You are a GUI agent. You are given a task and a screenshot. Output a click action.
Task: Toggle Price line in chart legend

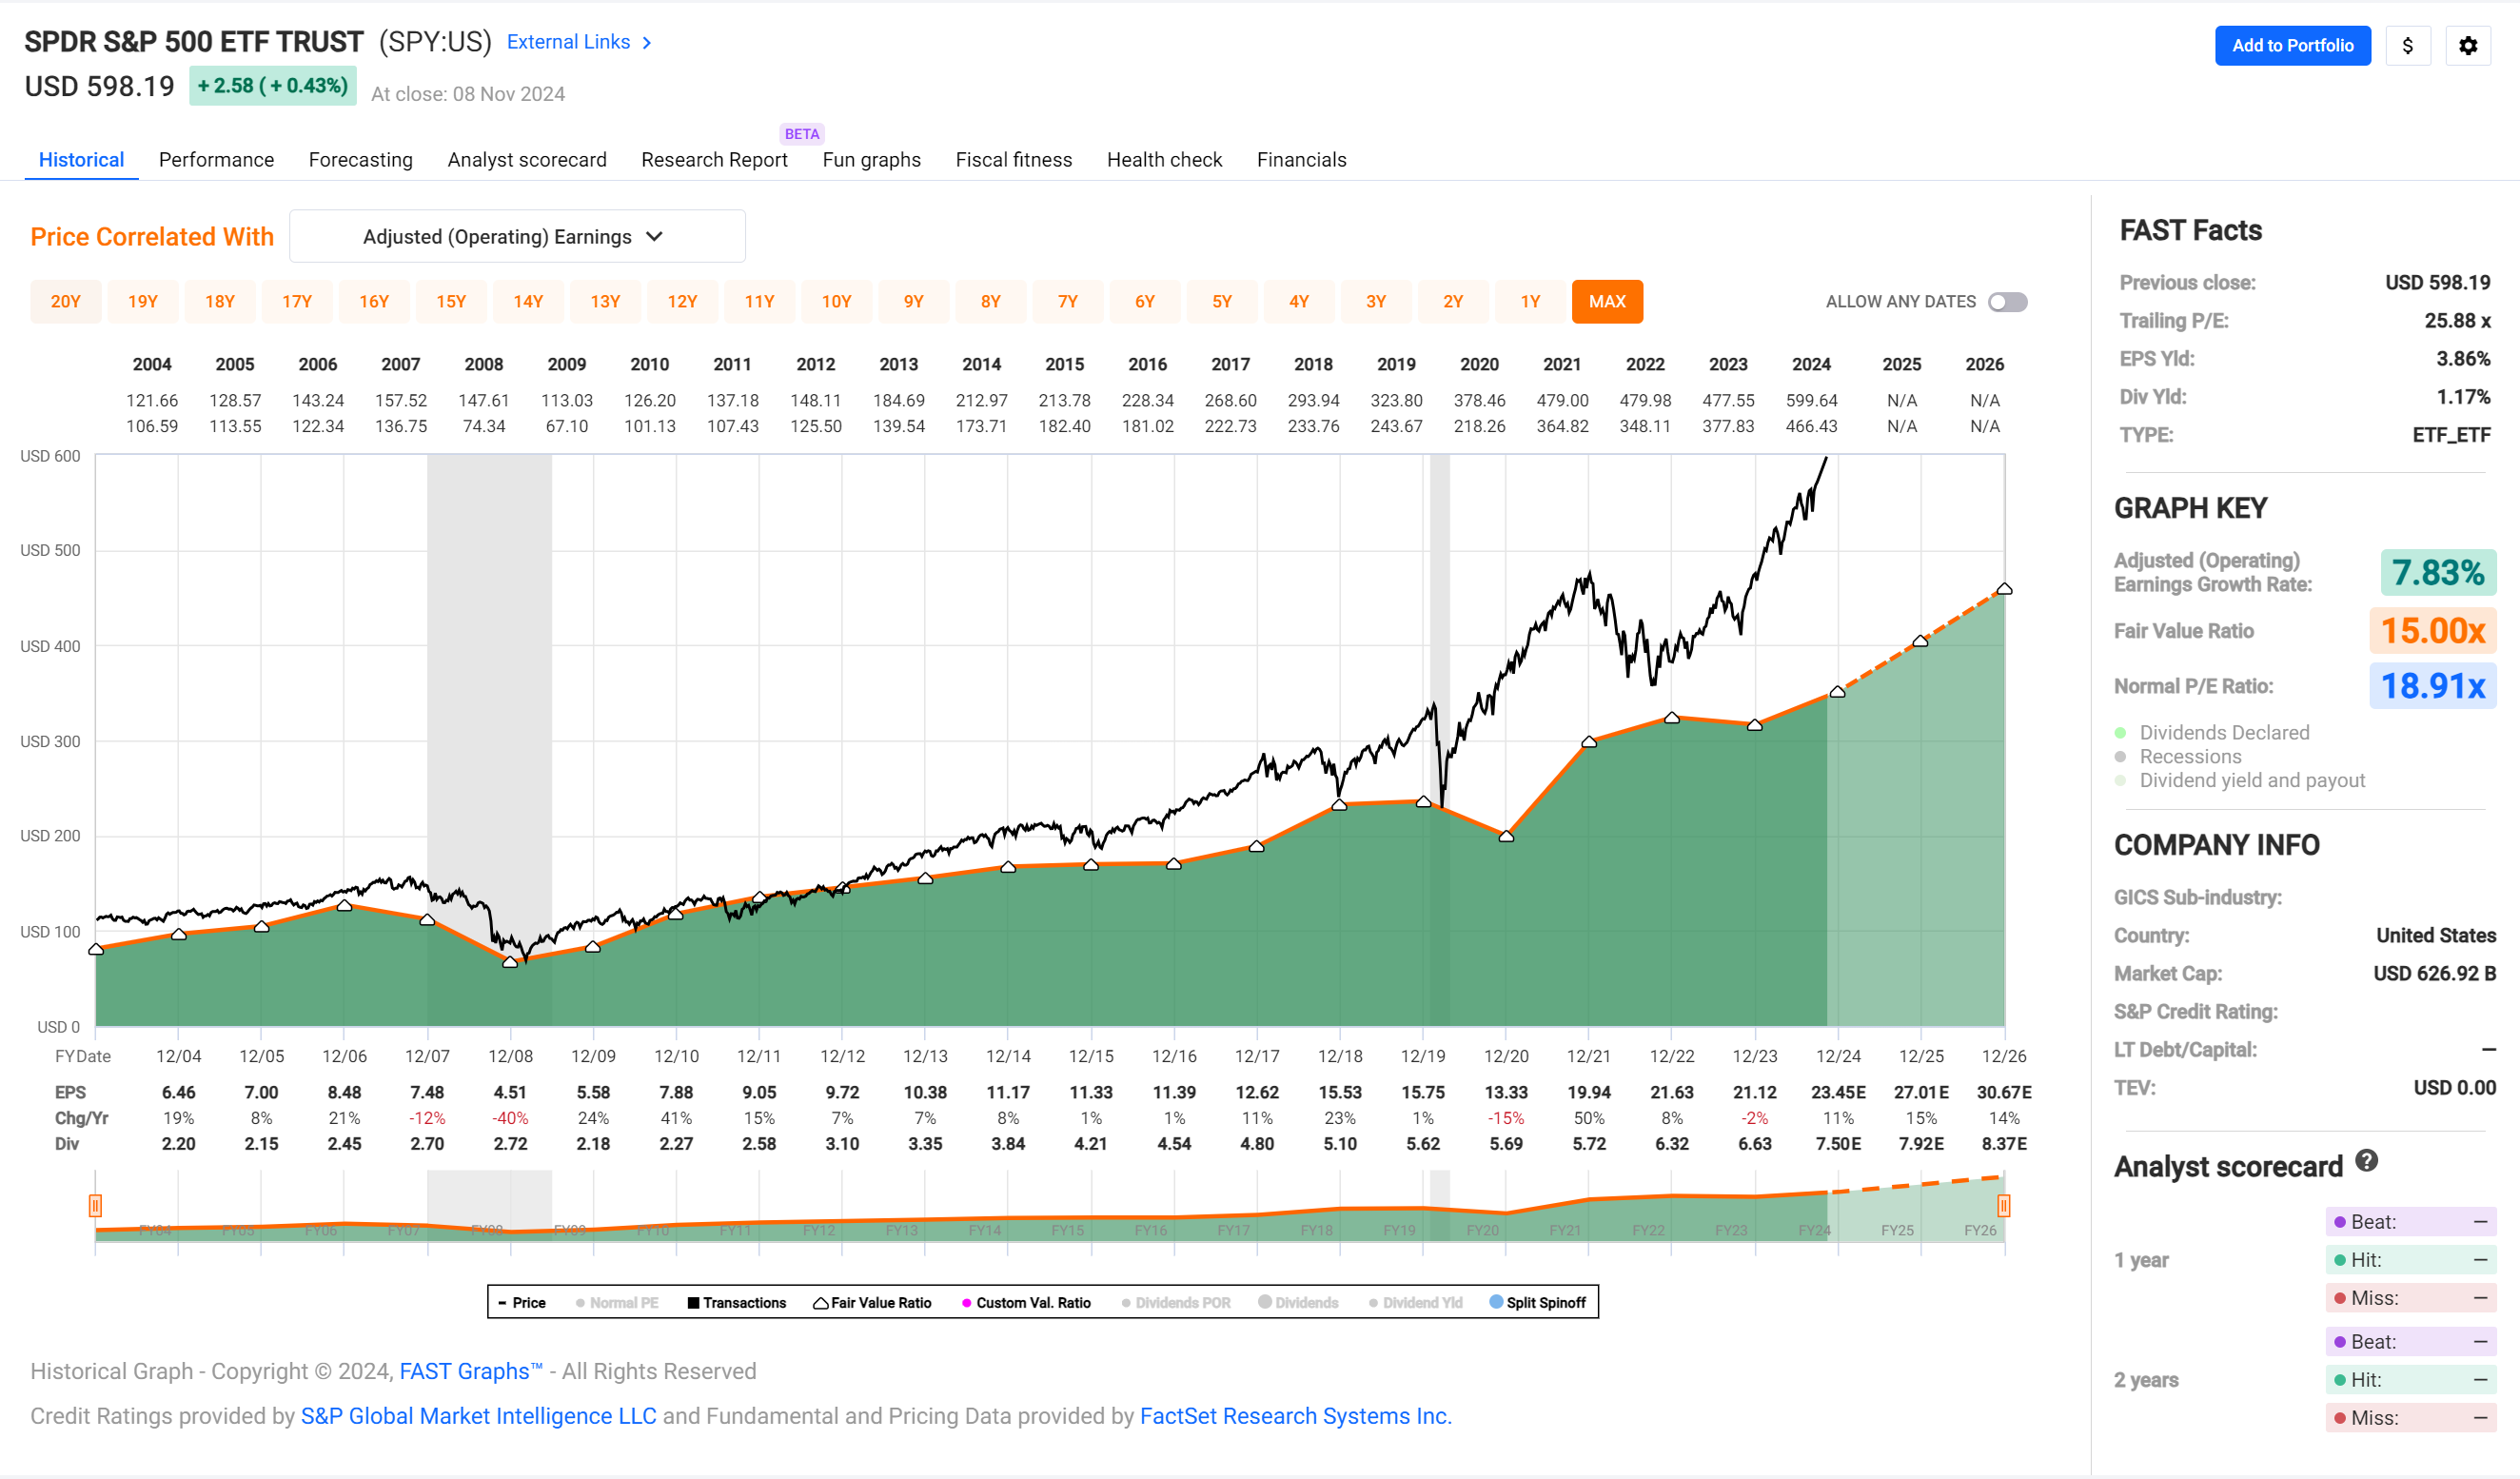522,1302
